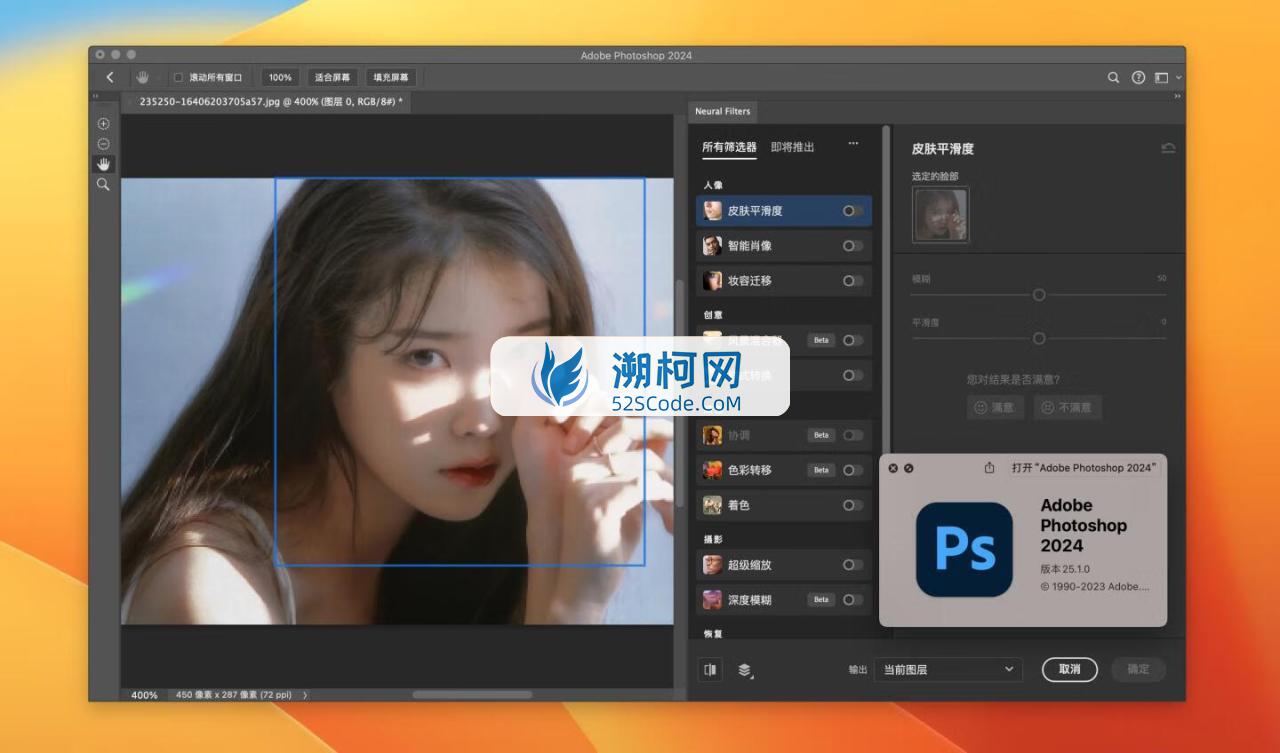Select the Neural Filters panel tab
Image resolution: width=1280 pixels, height=753 pixels.
pyautogui.click(x=723, y=111)
